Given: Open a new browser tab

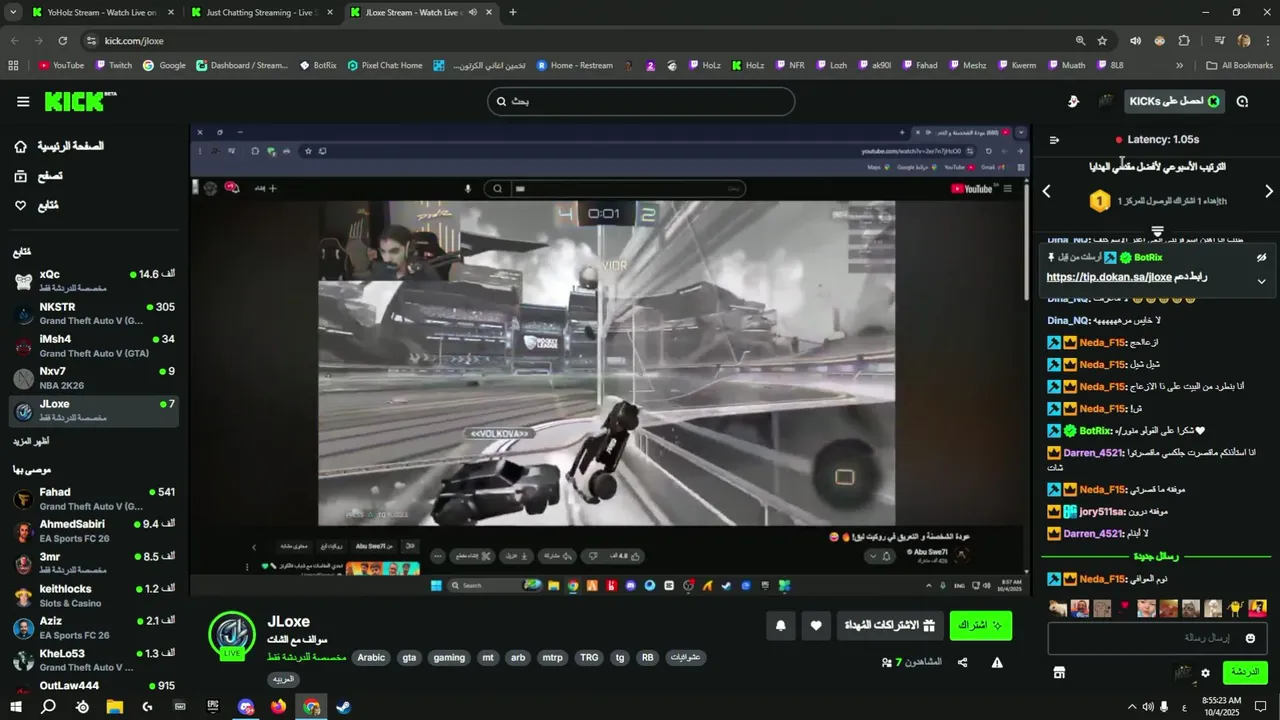Looking at the screenshot, I should pos(513,12).
